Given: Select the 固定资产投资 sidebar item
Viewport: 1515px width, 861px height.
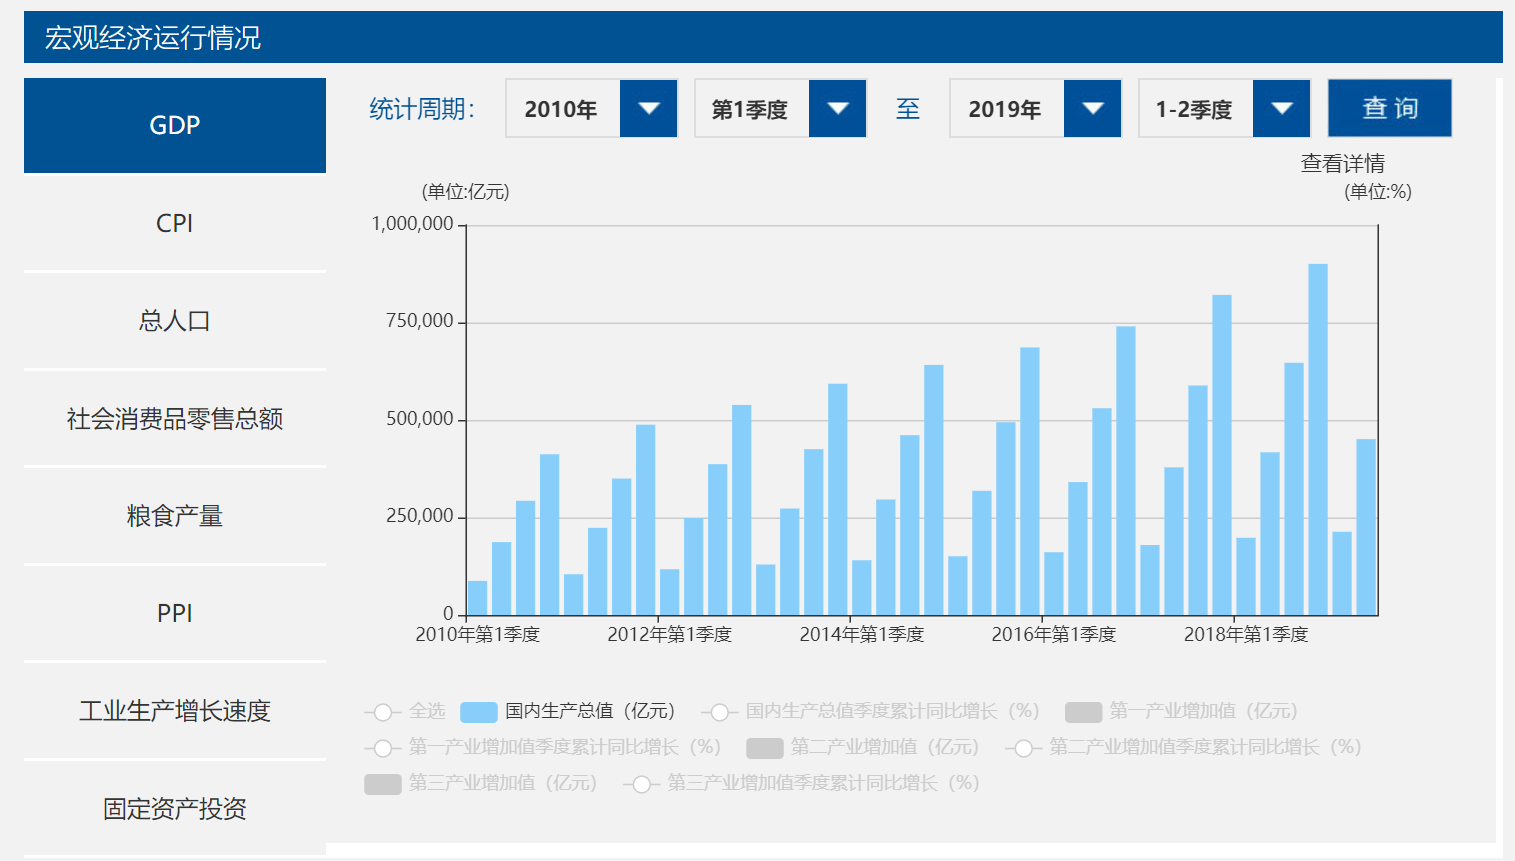Looking at the screenshot, I should coord(175,809).
